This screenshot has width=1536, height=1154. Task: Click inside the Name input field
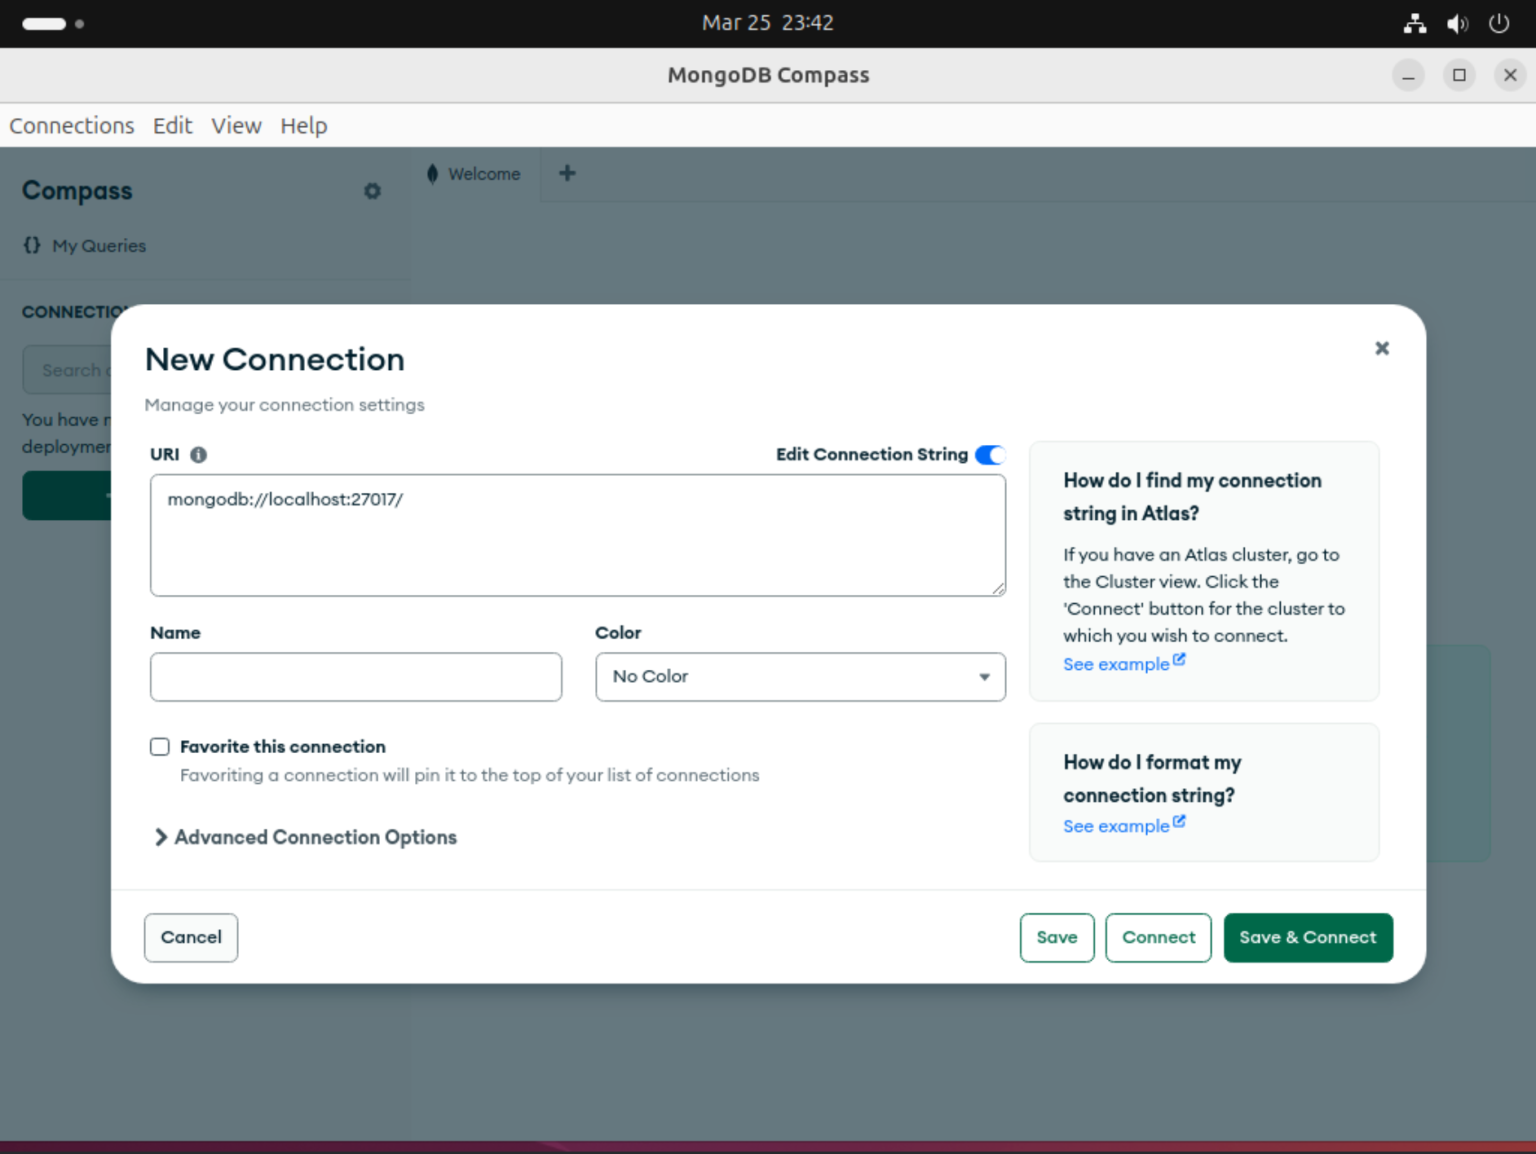pos(355,677)
